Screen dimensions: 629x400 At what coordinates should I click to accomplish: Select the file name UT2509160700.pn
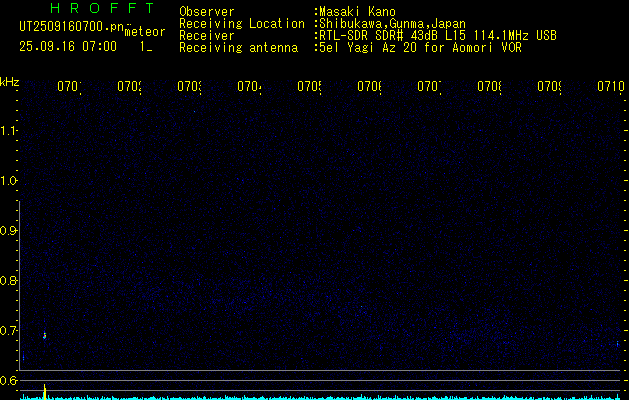coord(72,27)
